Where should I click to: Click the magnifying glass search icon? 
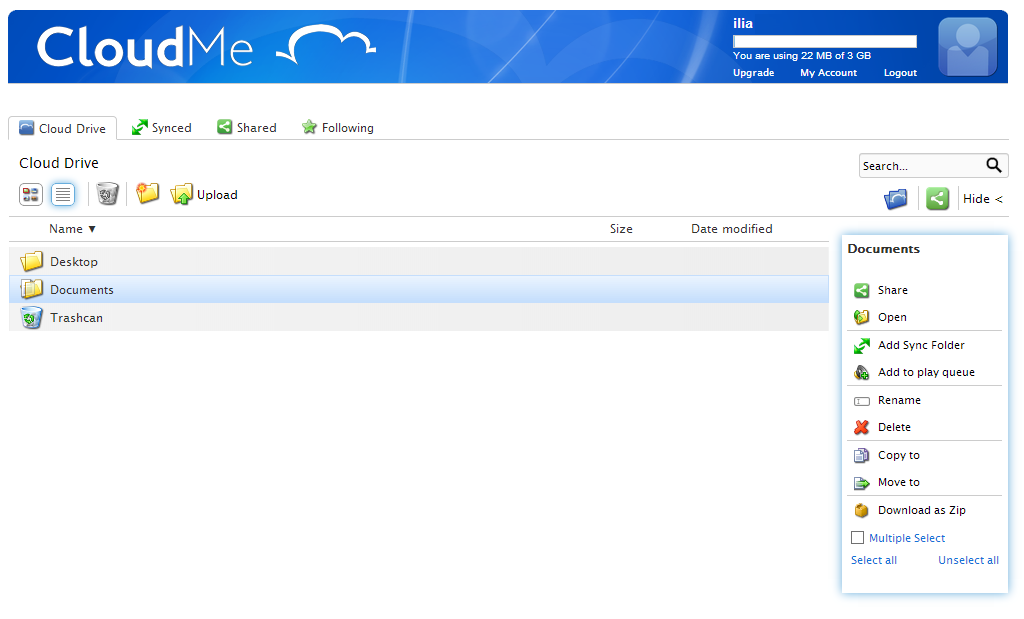click(993, 165)
